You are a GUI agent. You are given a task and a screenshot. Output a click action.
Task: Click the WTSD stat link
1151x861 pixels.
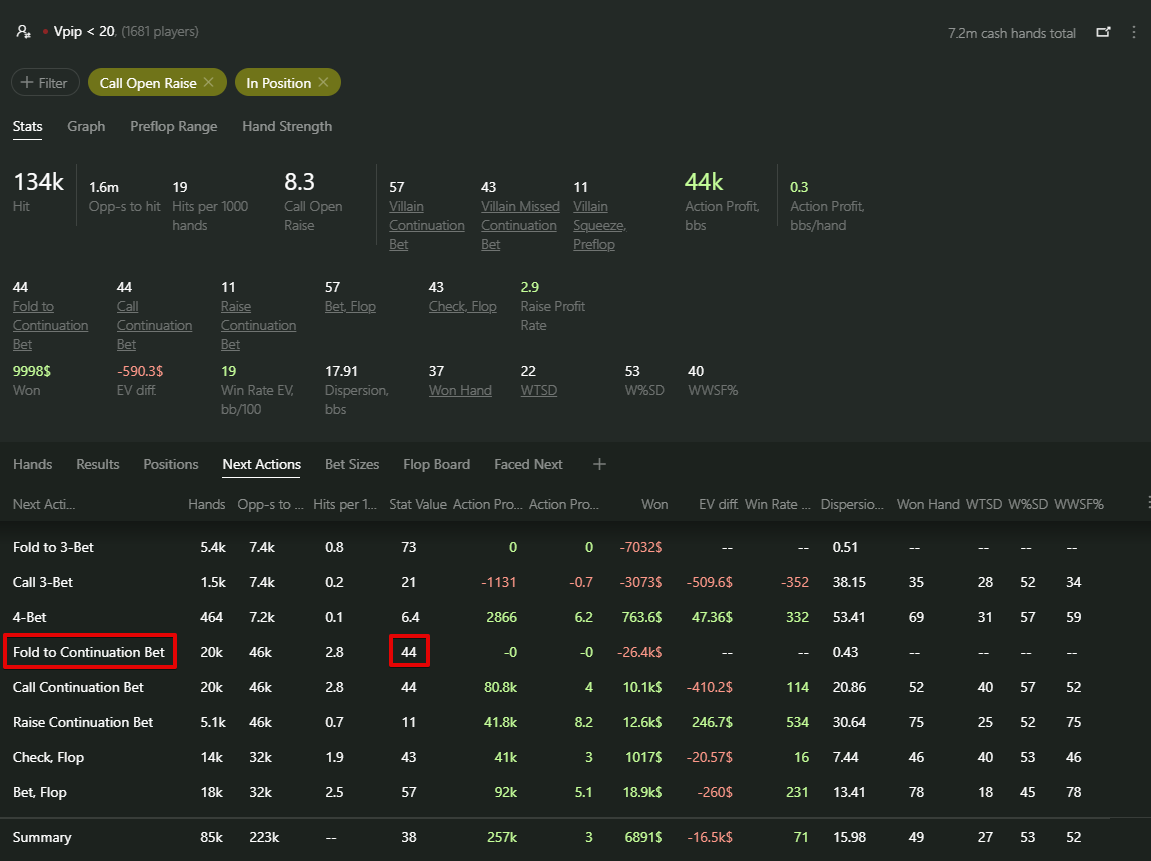pos(535,390)
